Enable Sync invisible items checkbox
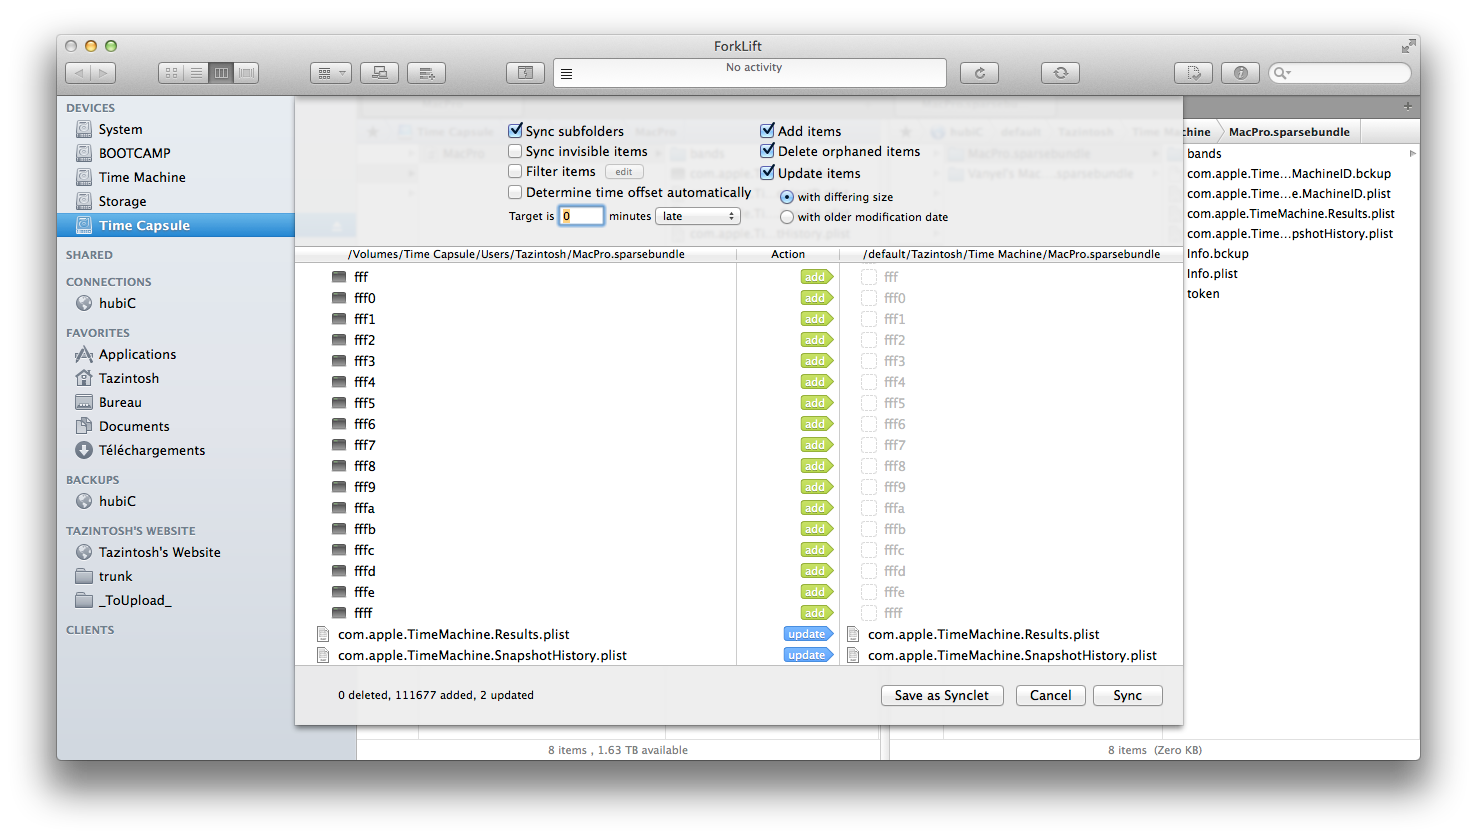Image resolution: width=1477 pixels, height=839 pixels. [x=516, y=151]
